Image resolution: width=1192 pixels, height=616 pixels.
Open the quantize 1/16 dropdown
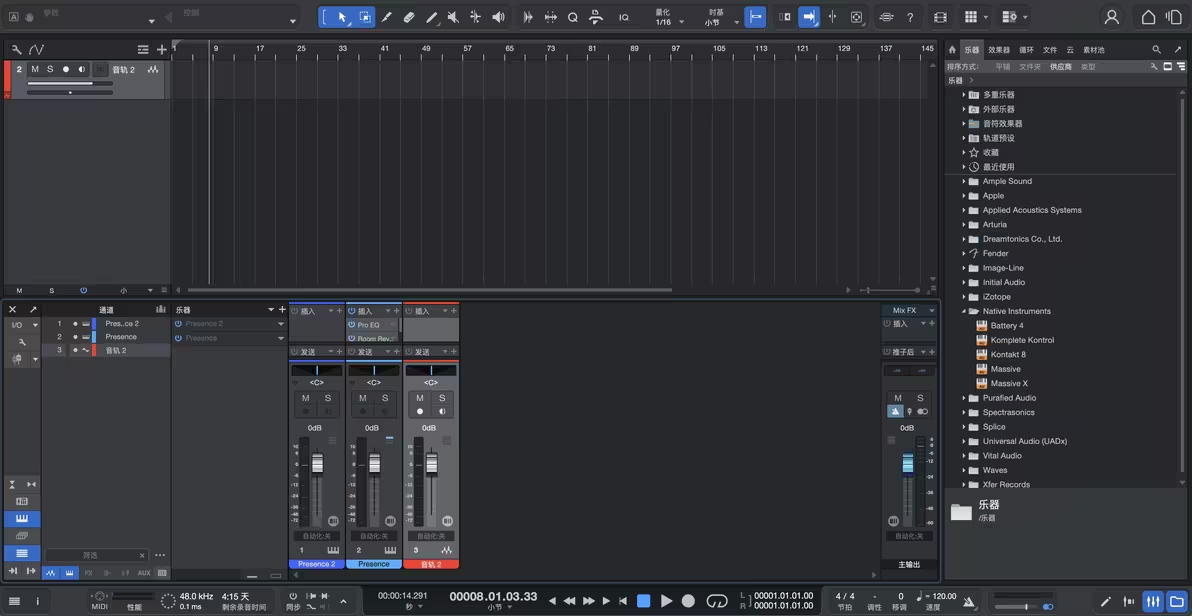click(x=668, y=22)
